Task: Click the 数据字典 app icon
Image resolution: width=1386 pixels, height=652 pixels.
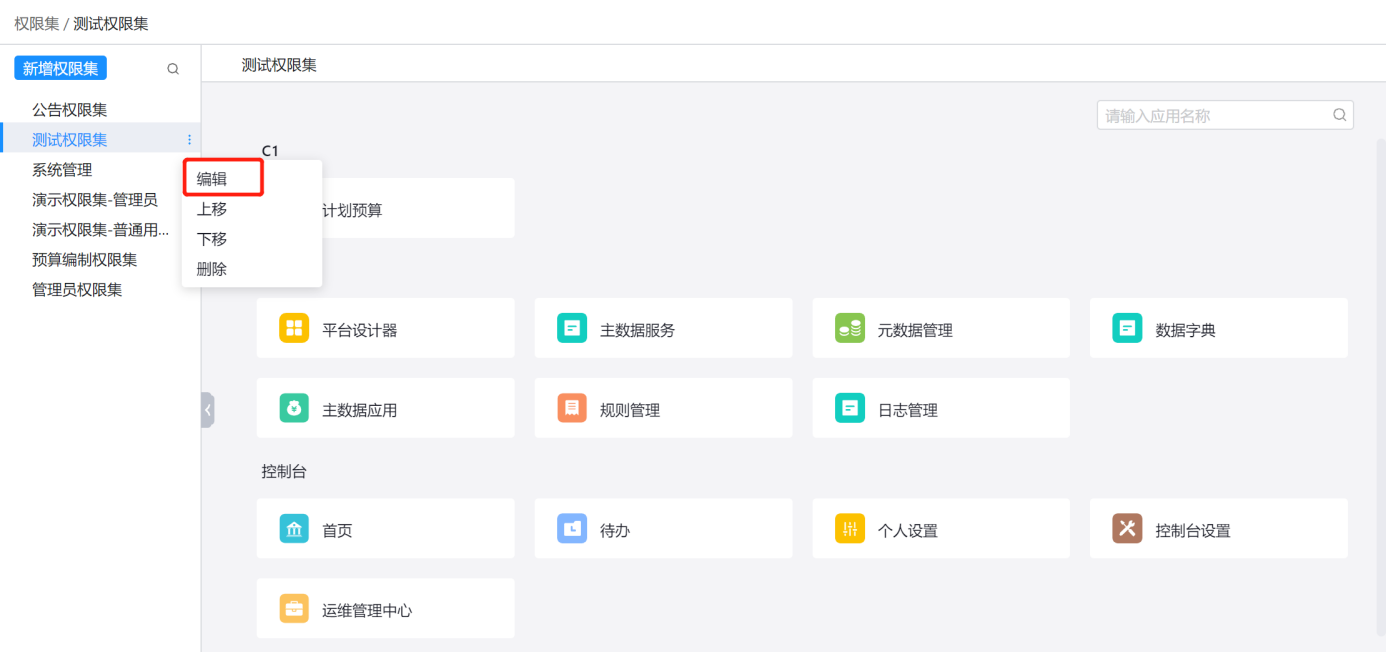Action: click(1127, 329)
